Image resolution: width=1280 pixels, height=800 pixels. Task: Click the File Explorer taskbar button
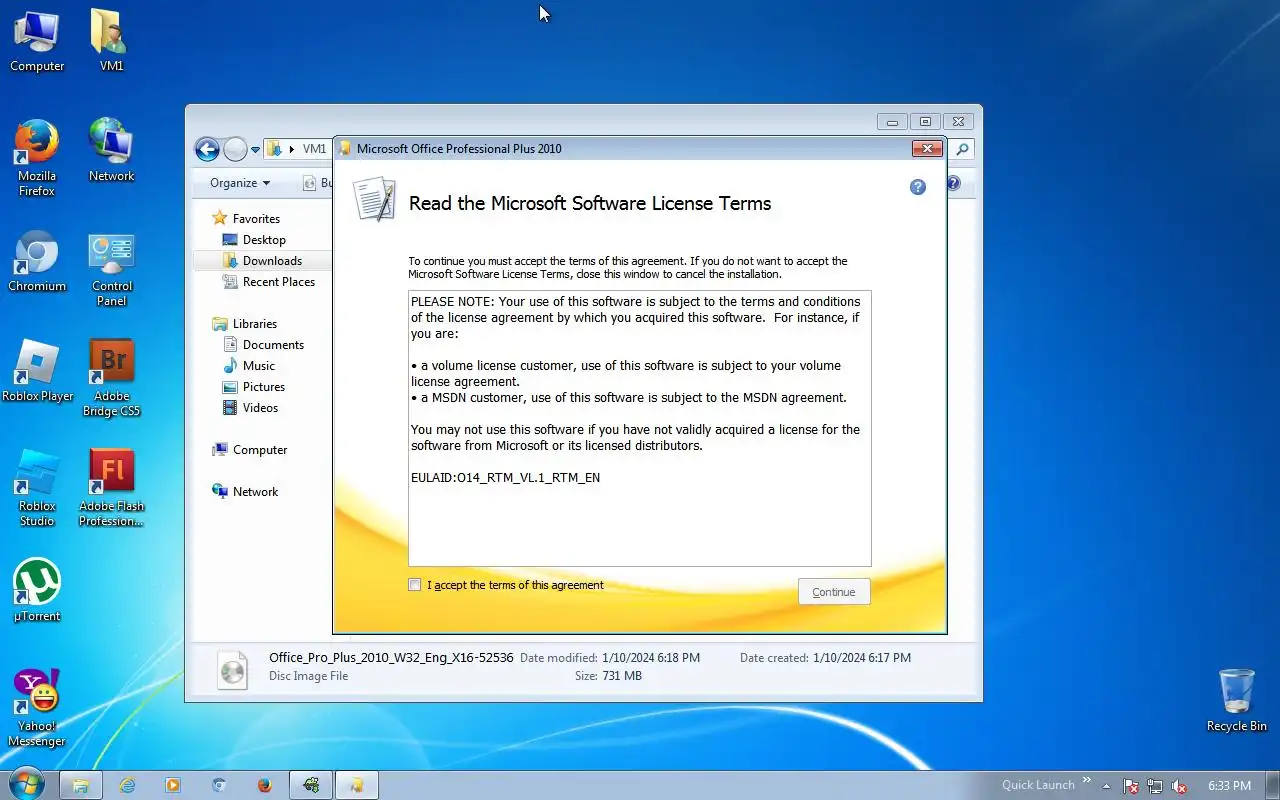[x=80, y=786]
